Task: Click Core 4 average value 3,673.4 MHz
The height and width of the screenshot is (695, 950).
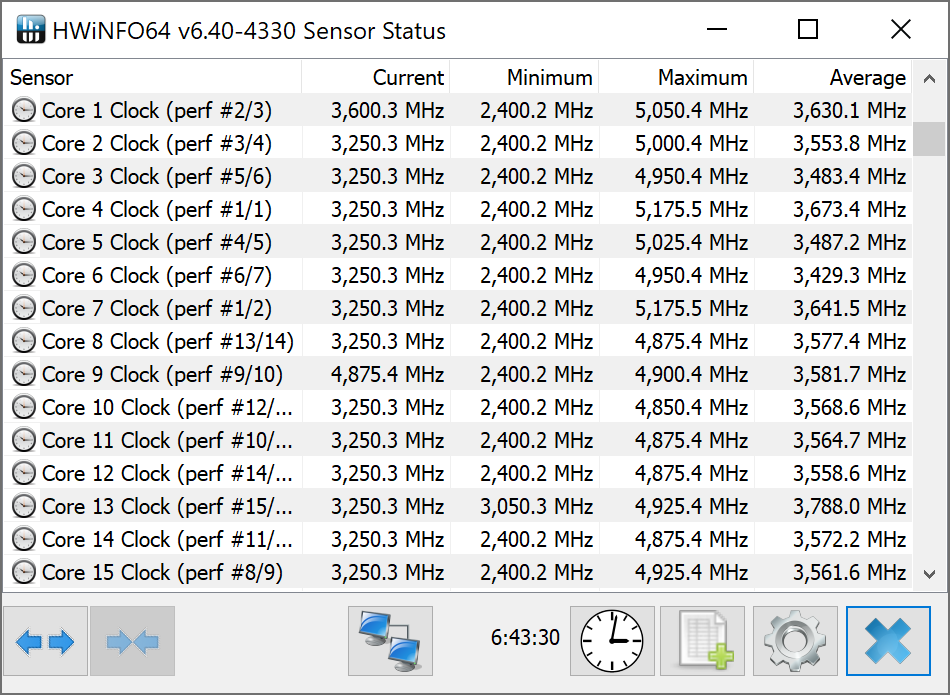Action: 849,210
